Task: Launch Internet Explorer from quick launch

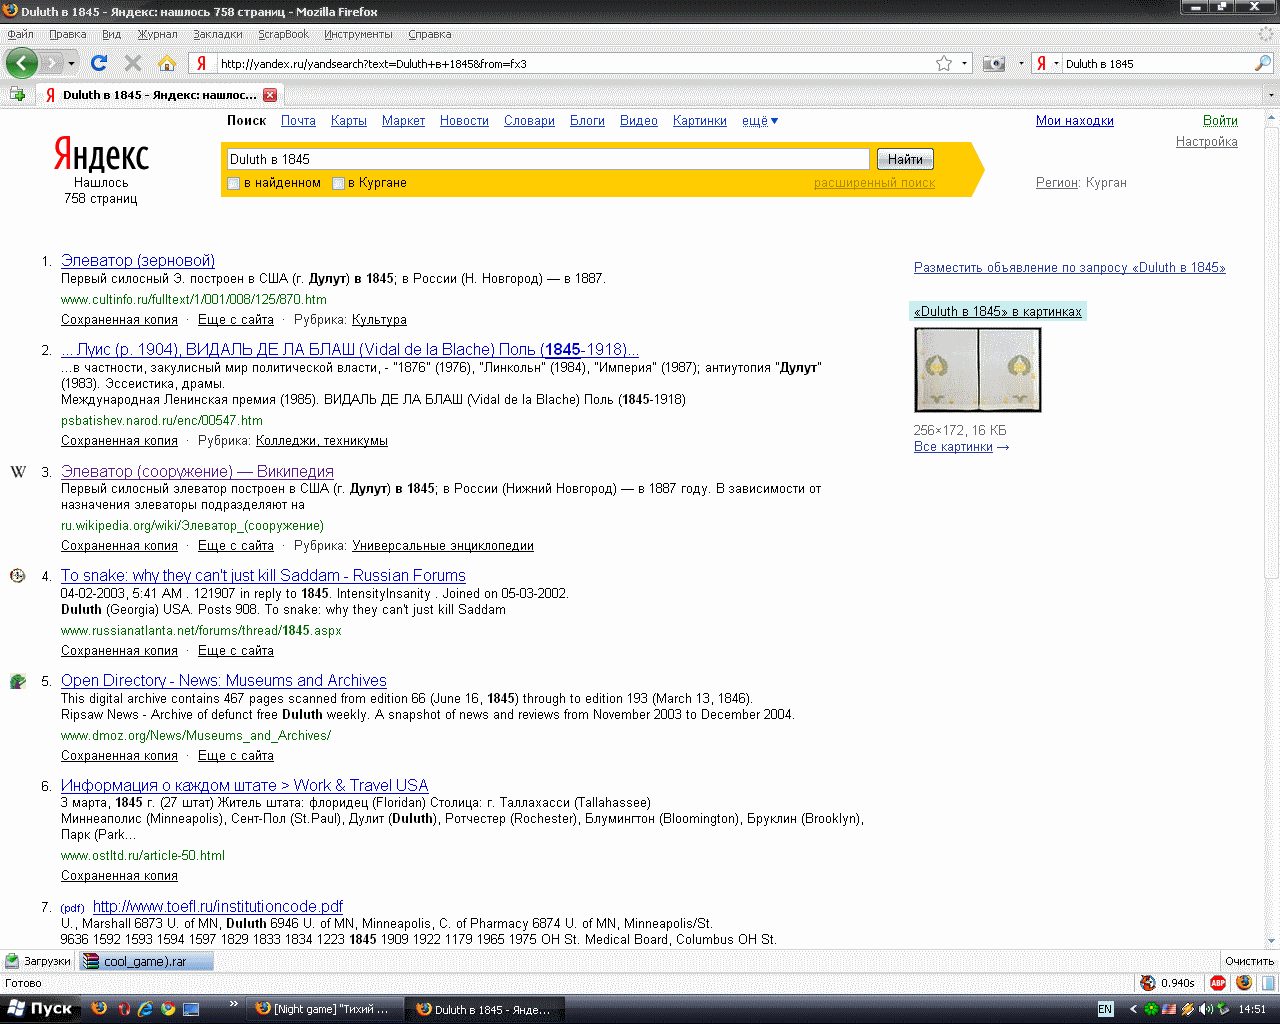Action: (145, 1009)
